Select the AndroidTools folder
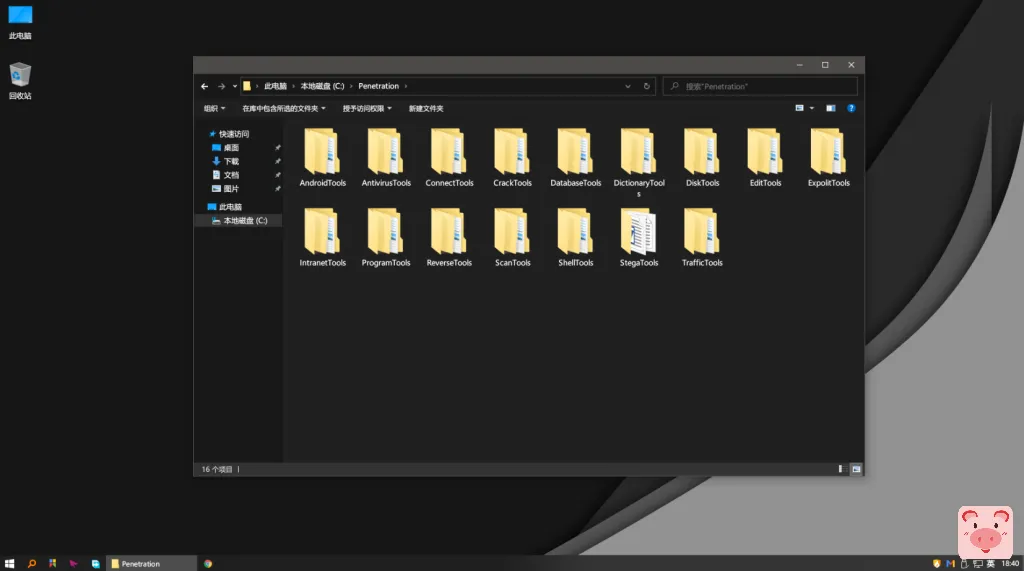This screenshot has width=1024, height=571. point(322,153)
